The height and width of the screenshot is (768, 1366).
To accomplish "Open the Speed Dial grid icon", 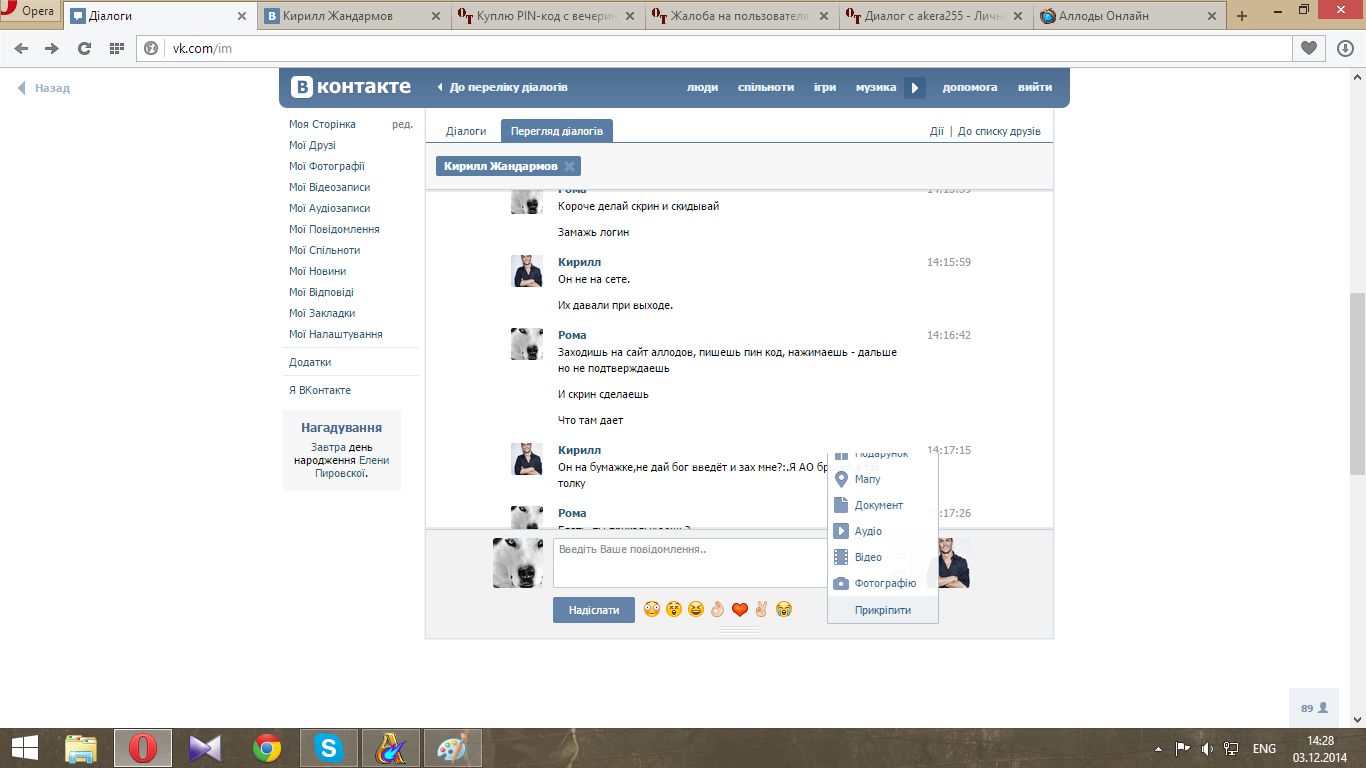I will (116, 48).
